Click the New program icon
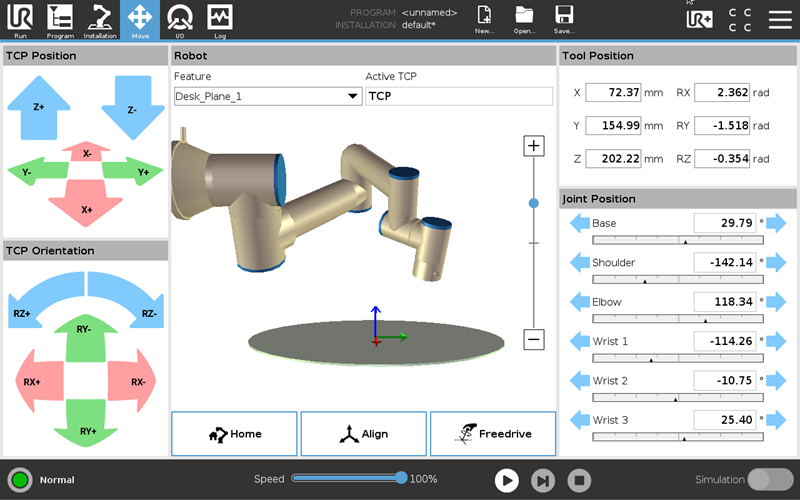This screenshot has width=800, height=500. (x=484, y=19)
